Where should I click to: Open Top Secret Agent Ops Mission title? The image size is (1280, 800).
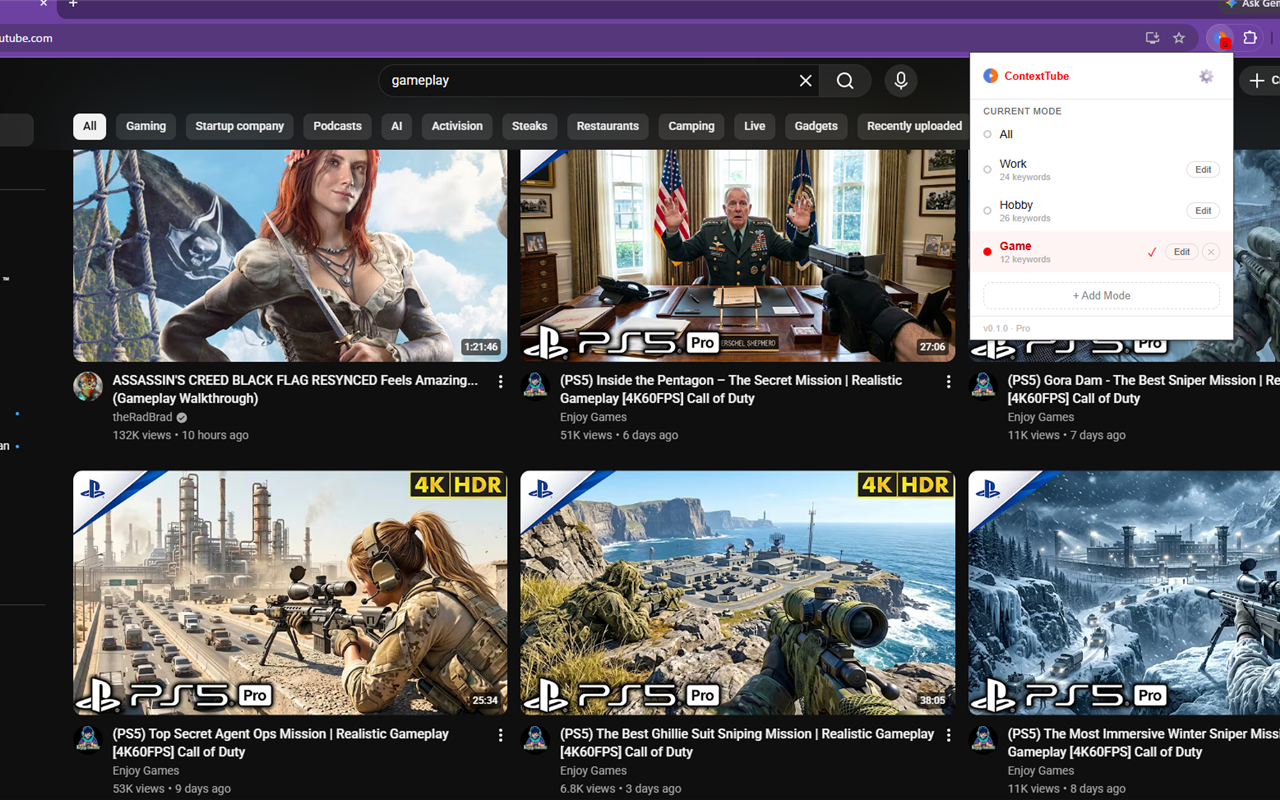click(281, 743)
